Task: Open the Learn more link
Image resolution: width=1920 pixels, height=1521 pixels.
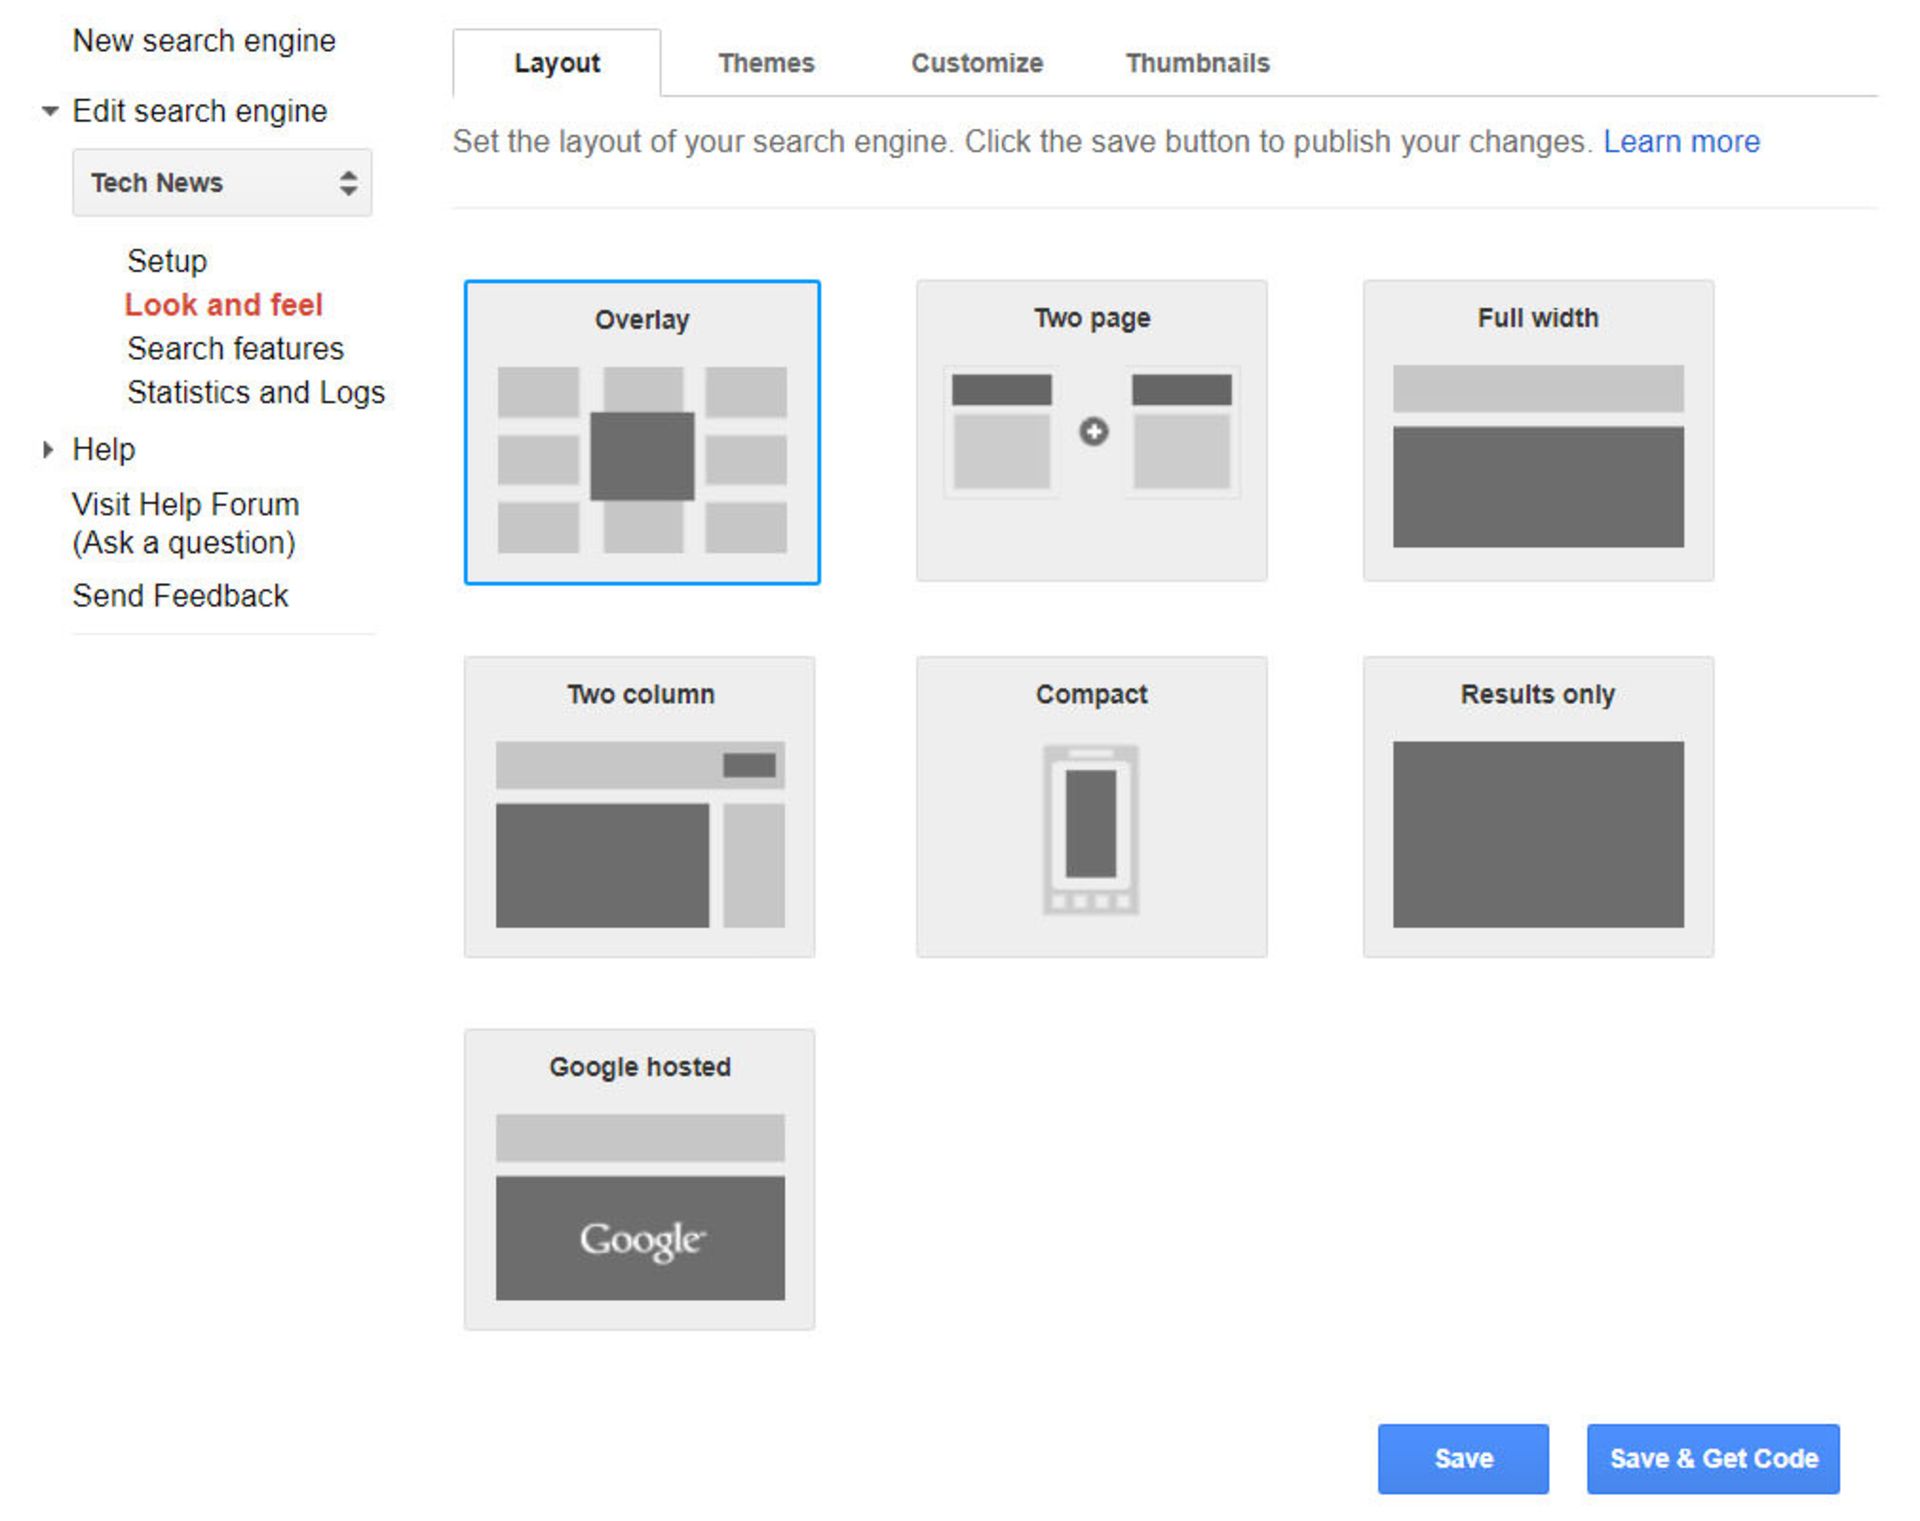Action: (1680, 141)
